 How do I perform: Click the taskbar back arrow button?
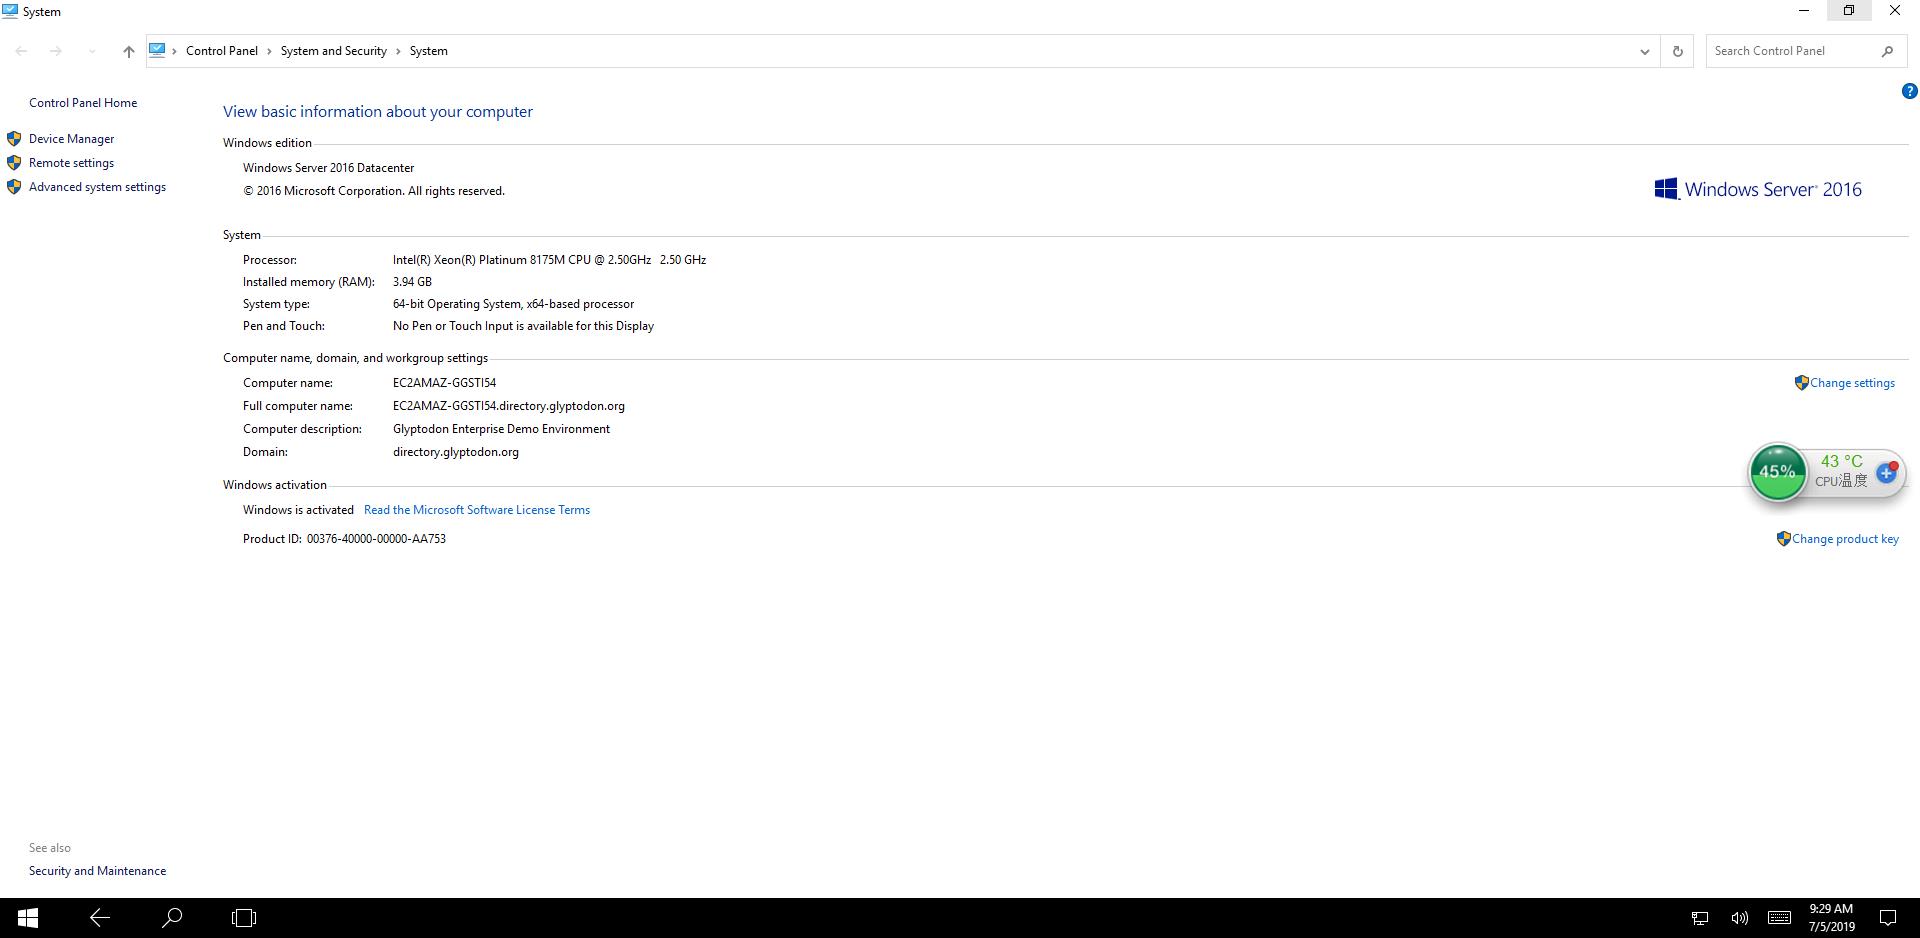pyautogui.click(x=99, y=918)
